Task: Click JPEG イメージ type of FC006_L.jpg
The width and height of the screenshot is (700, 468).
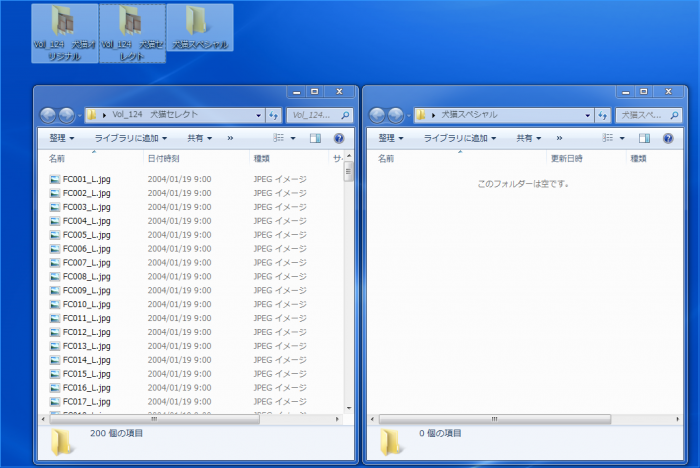Action: (280, 249)
